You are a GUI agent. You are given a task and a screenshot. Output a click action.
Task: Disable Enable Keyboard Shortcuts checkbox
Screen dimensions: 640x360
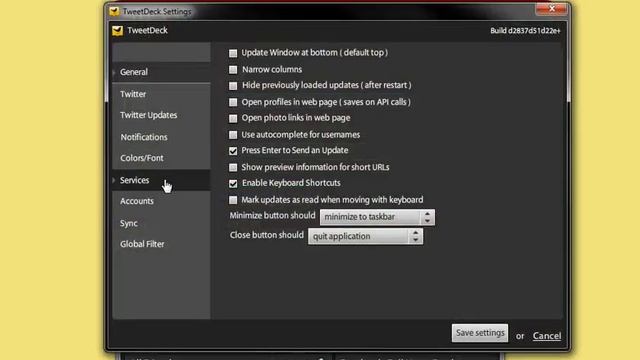coord(233,184)
